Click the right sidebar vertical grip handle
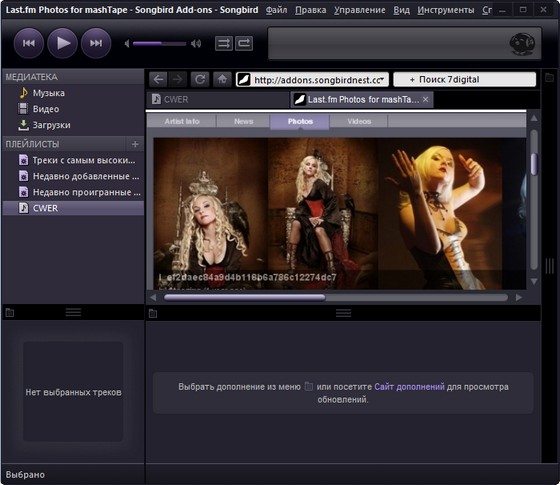Viewport: 560px width, 485px height. [x=550, y=266]
